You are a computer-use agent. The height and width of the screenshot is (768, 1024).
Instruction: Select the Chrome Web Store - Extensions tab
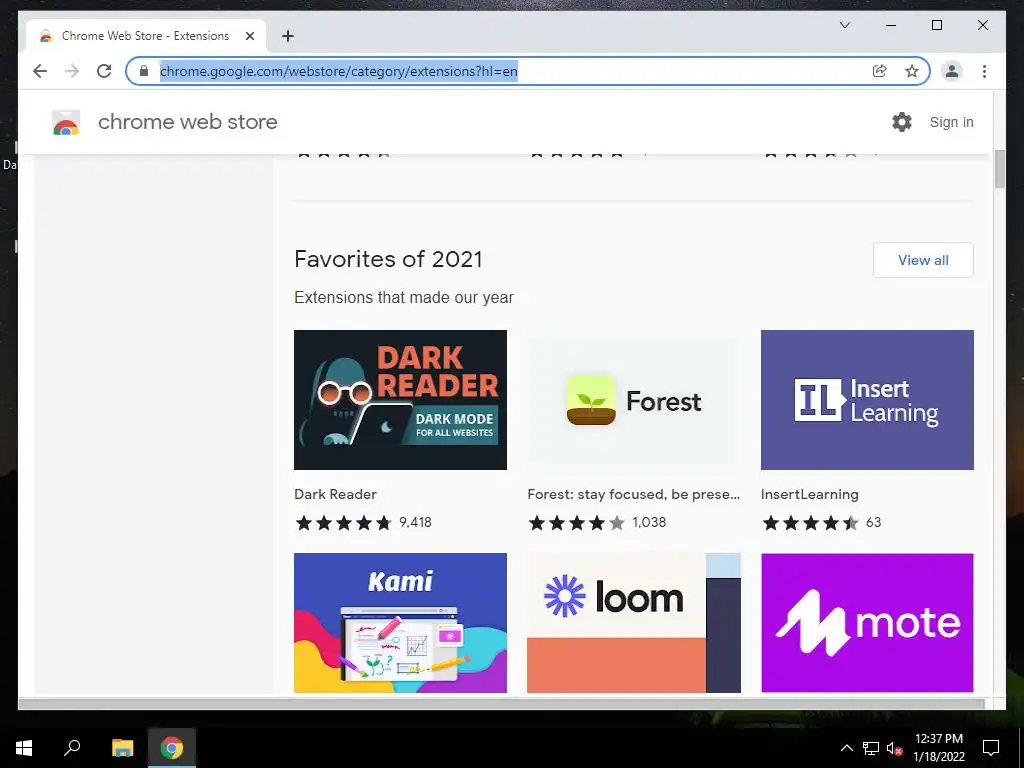(x=145, y=36)
